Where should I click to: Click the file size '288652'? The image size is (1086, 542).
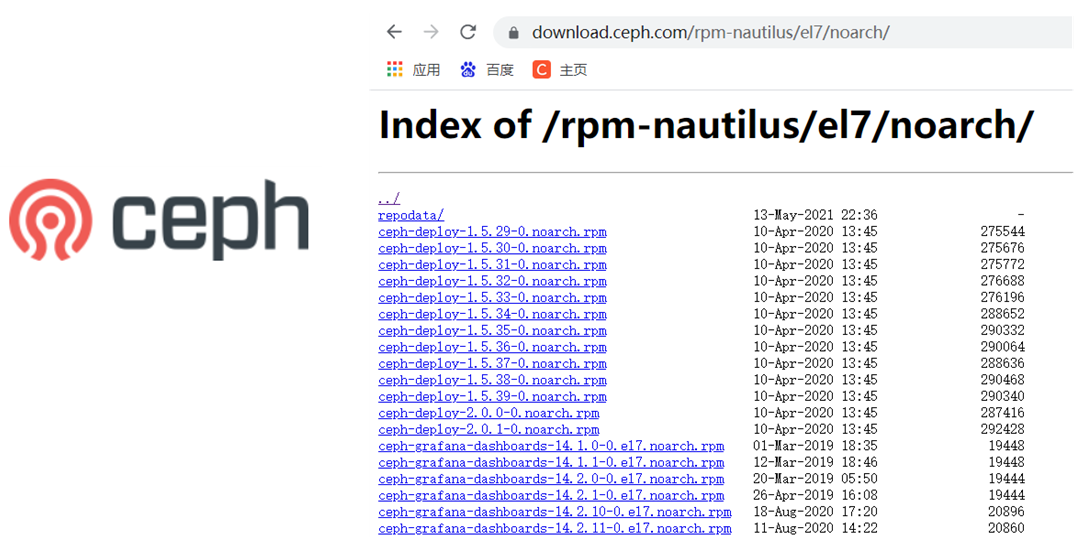pyautogui.click(x=1002, y=314)
